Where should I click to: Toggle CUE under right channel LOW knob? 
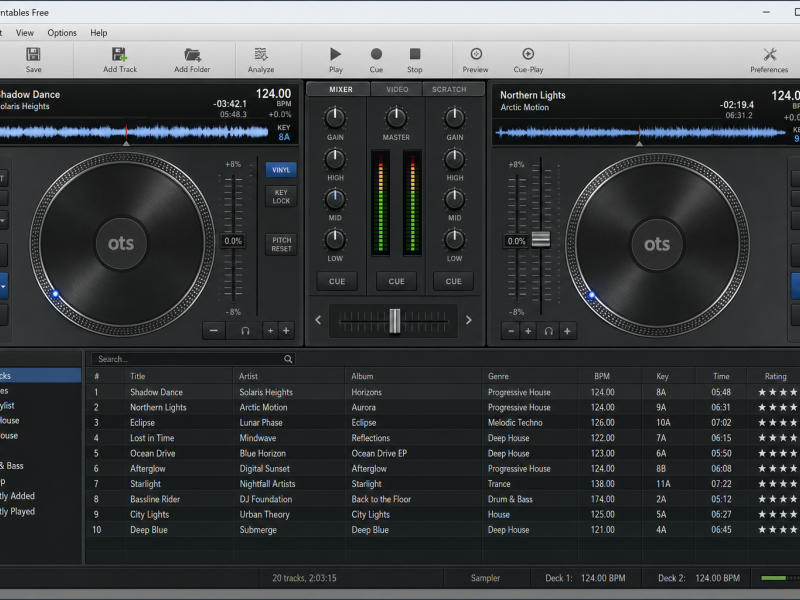(454, 281)
